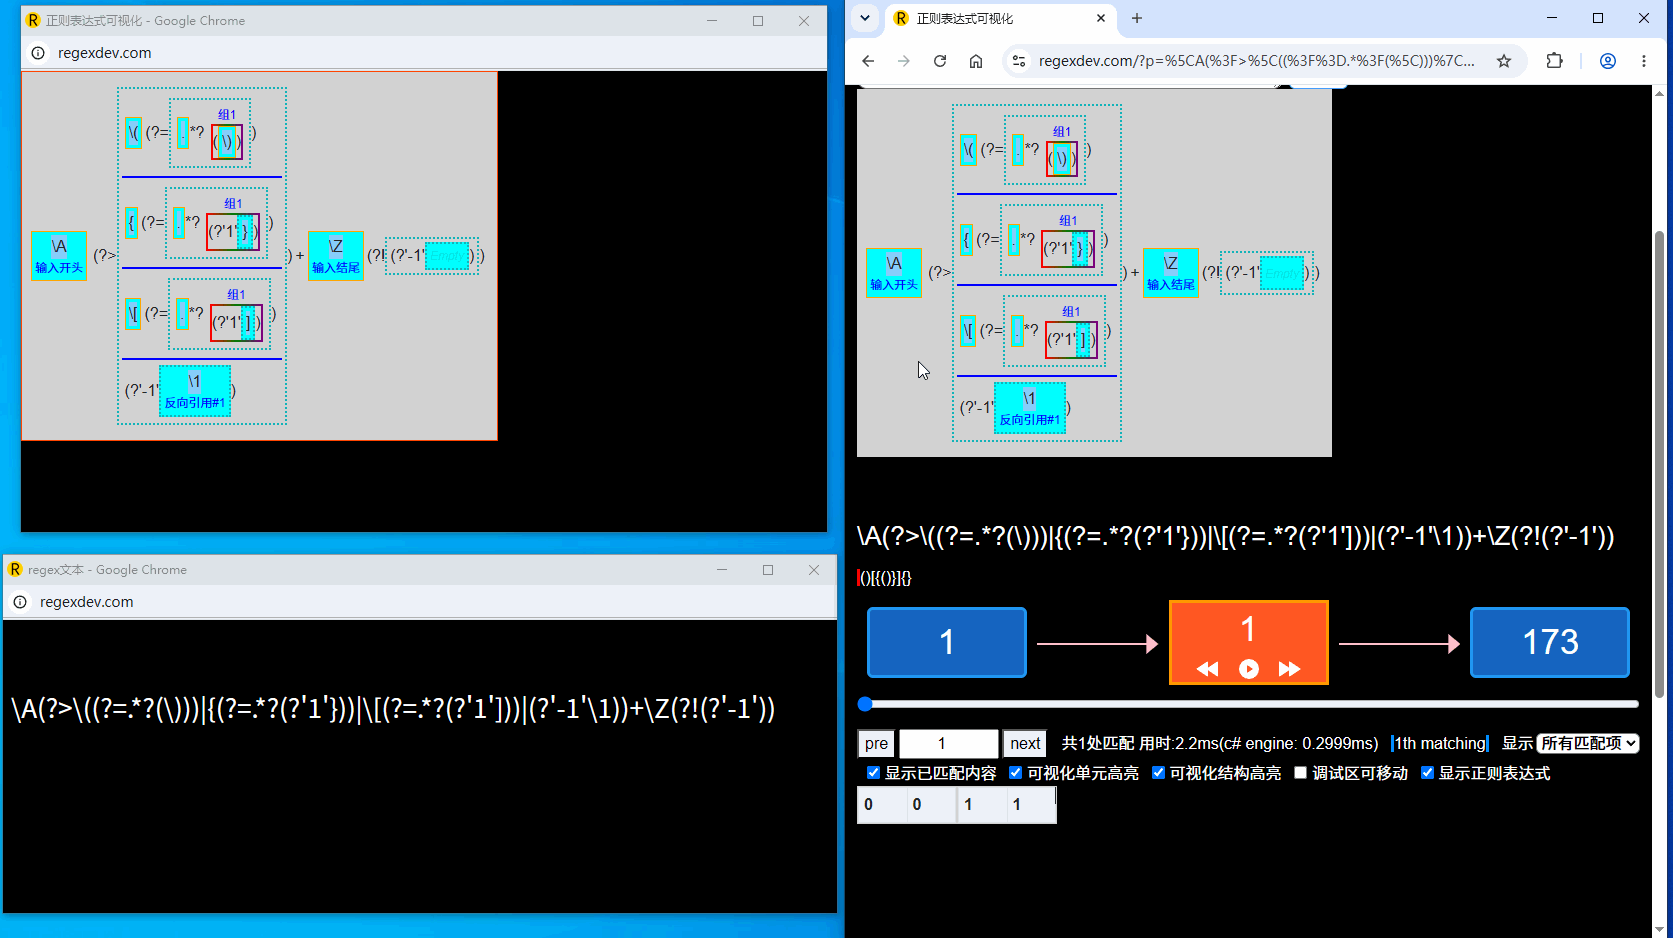The width and height of the screenshot is (1673, 938).
Task: Click the rewind playback icon
Action: pyautogui.click(x=1208, y=669)
